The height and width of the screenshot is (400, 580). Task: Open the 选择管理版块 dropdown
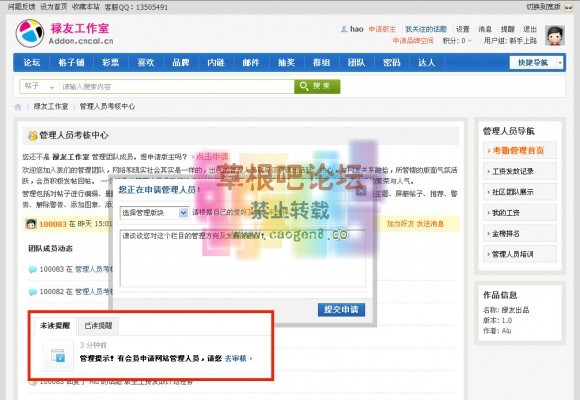point(154,213)
